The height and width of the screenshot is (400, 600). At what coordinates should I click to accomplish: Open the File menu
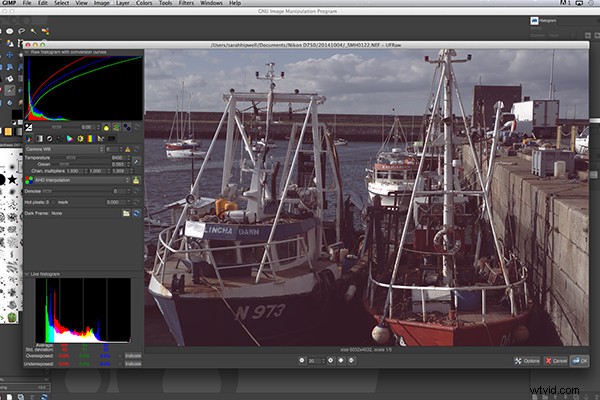pos(27,3)
